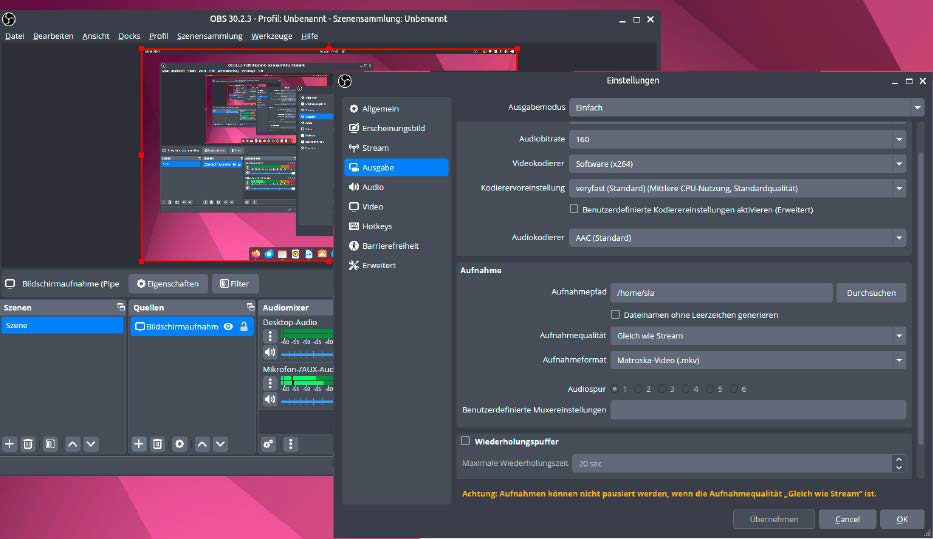933x539 pixels.
Task: Increase Maximale Wiederholungszeit with stepper arrow
Action: point(898,459)
